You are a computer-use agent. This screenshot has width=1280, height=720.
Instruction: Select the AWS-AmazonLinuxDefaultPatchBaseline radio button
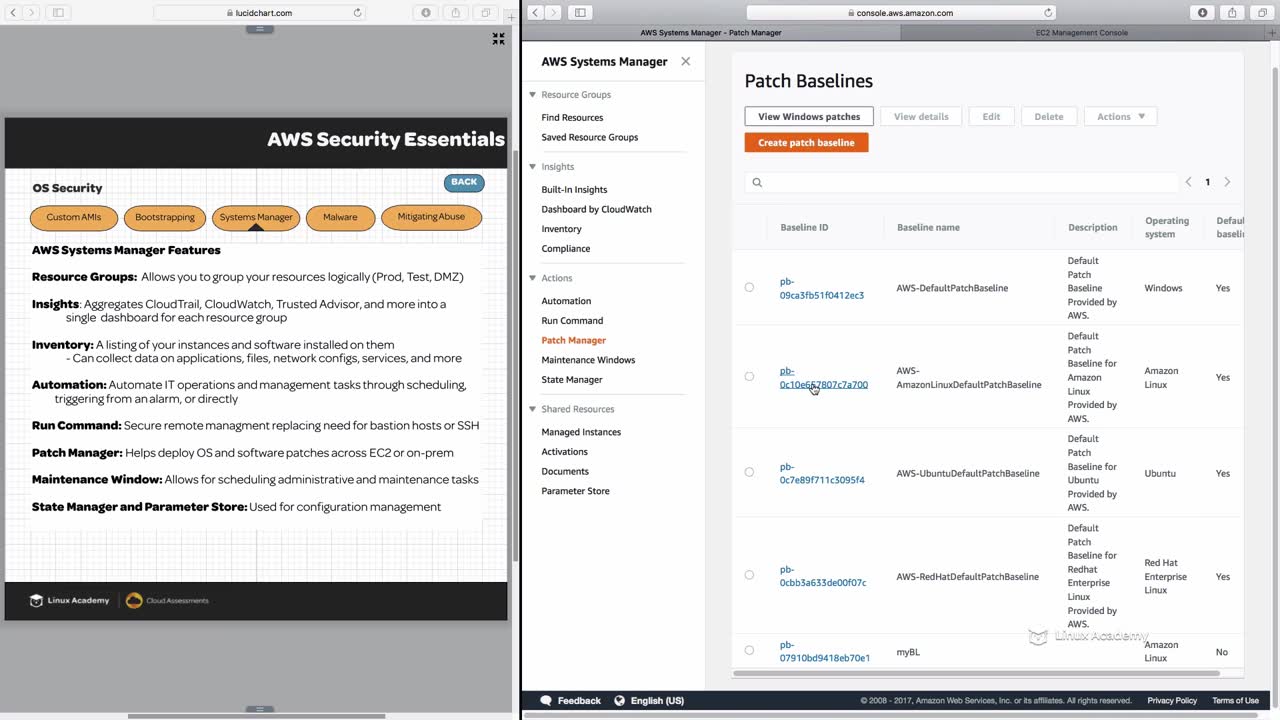pyautogui.click(x=749, y=377)
